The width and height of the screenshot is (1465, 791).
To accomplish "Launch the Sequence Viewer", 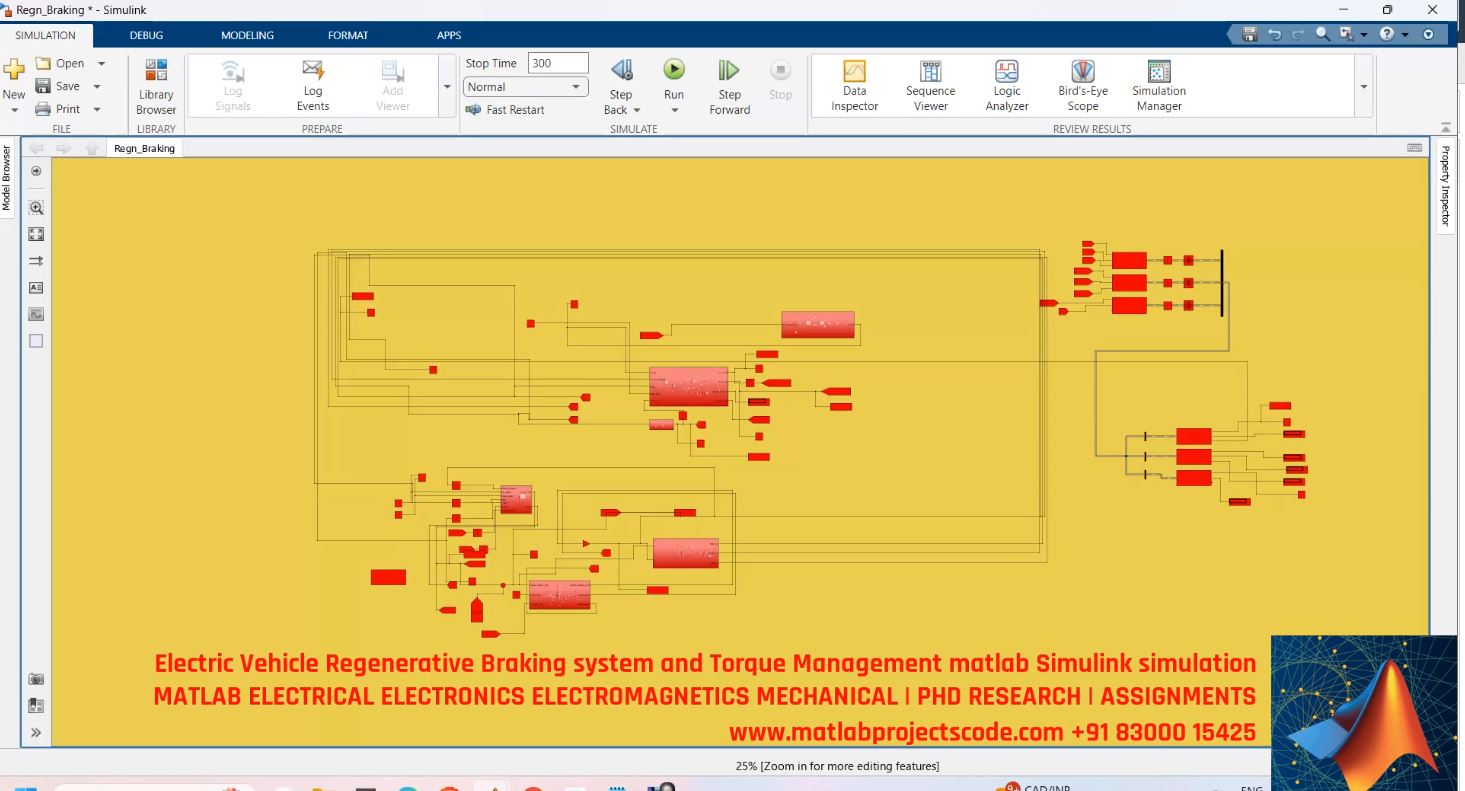I will tap(929, 85).
